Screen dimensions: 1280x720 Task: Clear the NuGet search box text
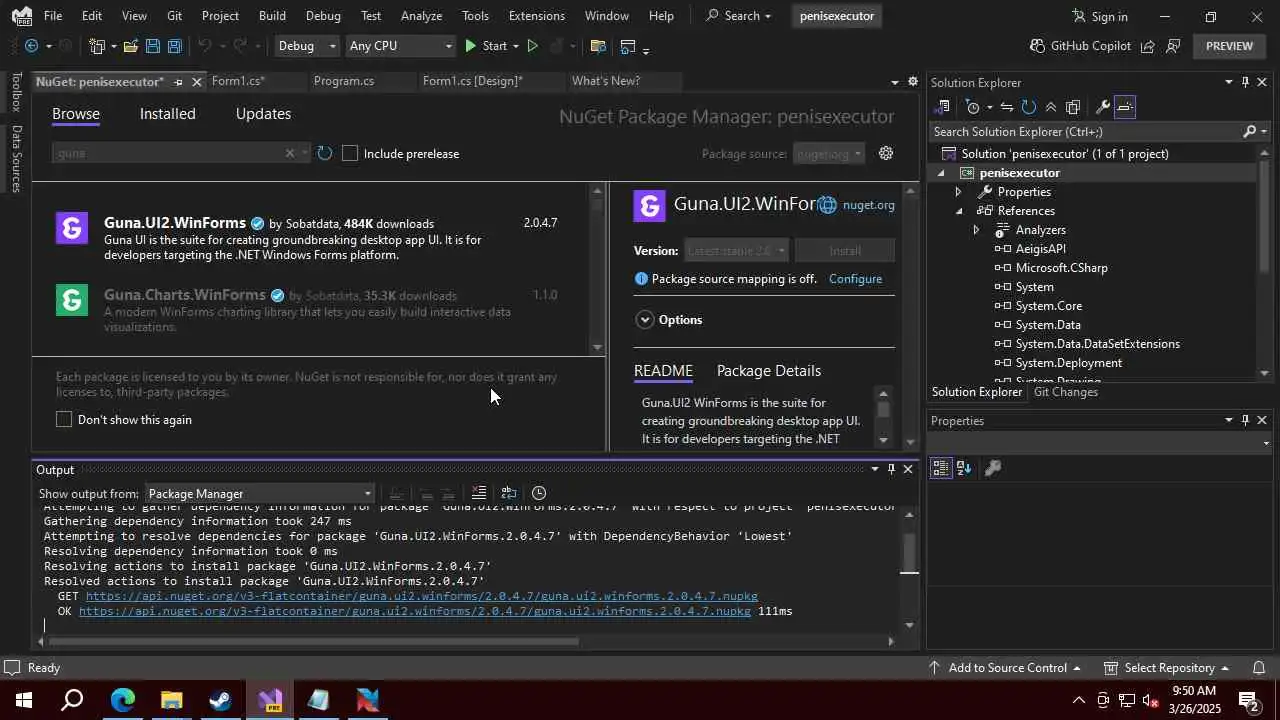290,153
